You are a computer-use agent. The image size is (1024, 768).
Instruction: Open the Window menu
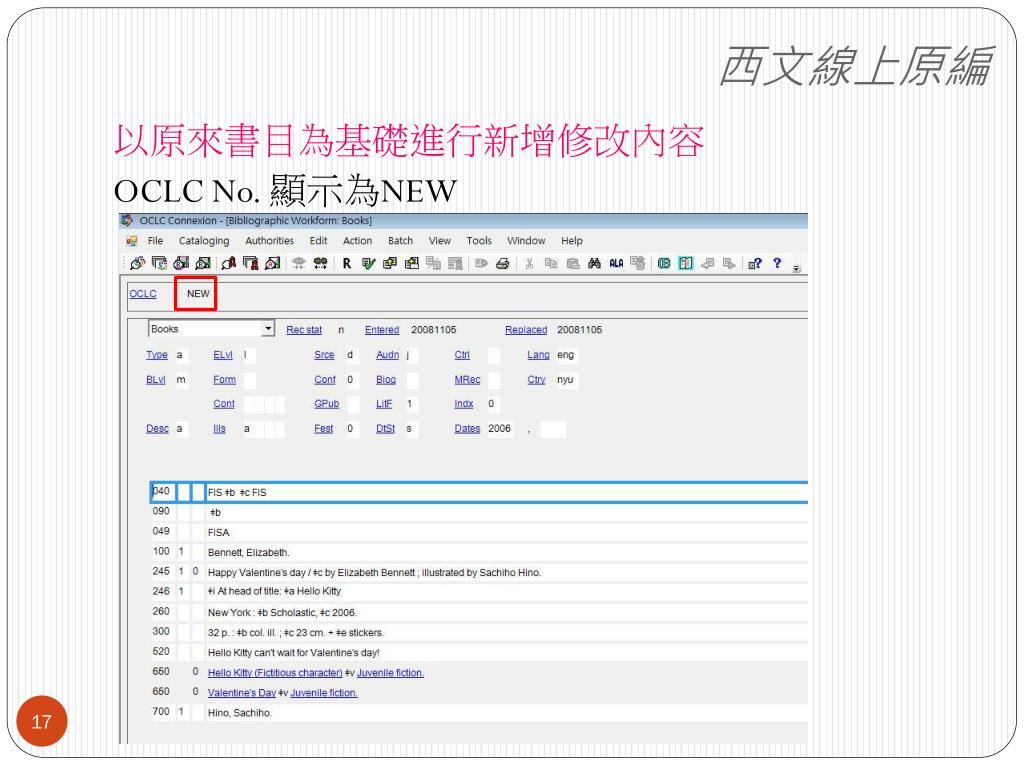[x=526, y=241]
